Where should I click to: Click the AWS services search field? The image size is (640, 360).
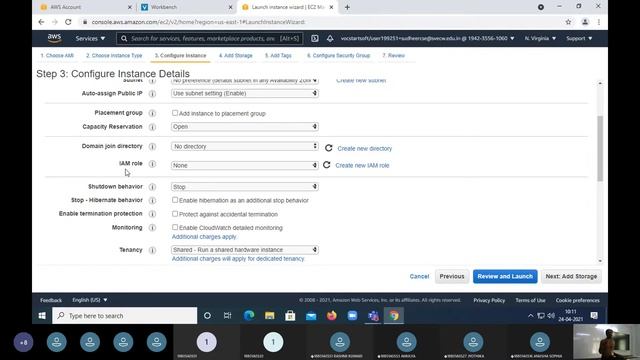point(209,38)
